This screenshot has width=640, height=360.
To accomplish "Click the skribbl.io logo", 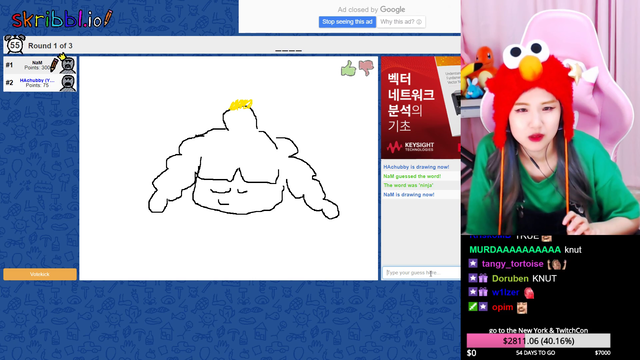I will pyautogui.click(x=62, y=19).
